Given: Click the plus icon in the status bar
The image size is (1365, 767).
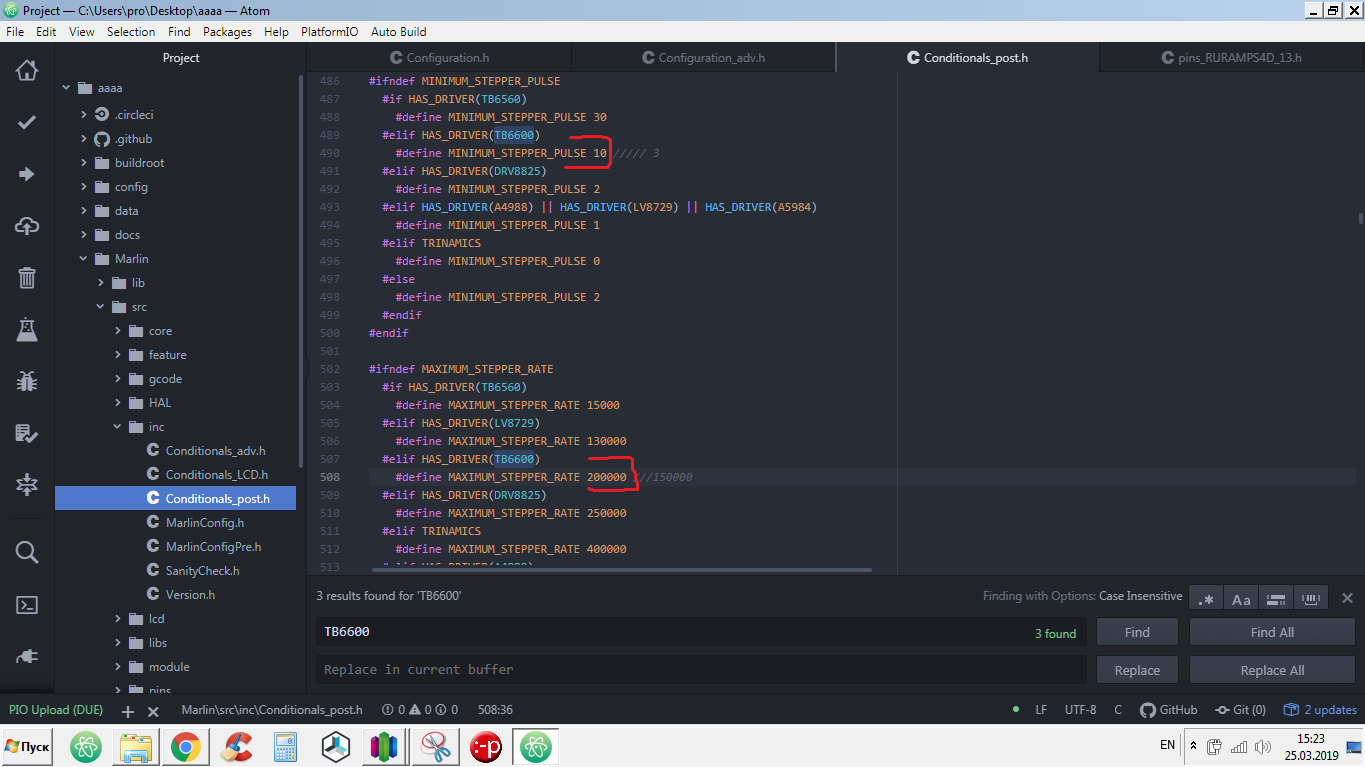Looking at the screenshot, I should pos(127,712).
